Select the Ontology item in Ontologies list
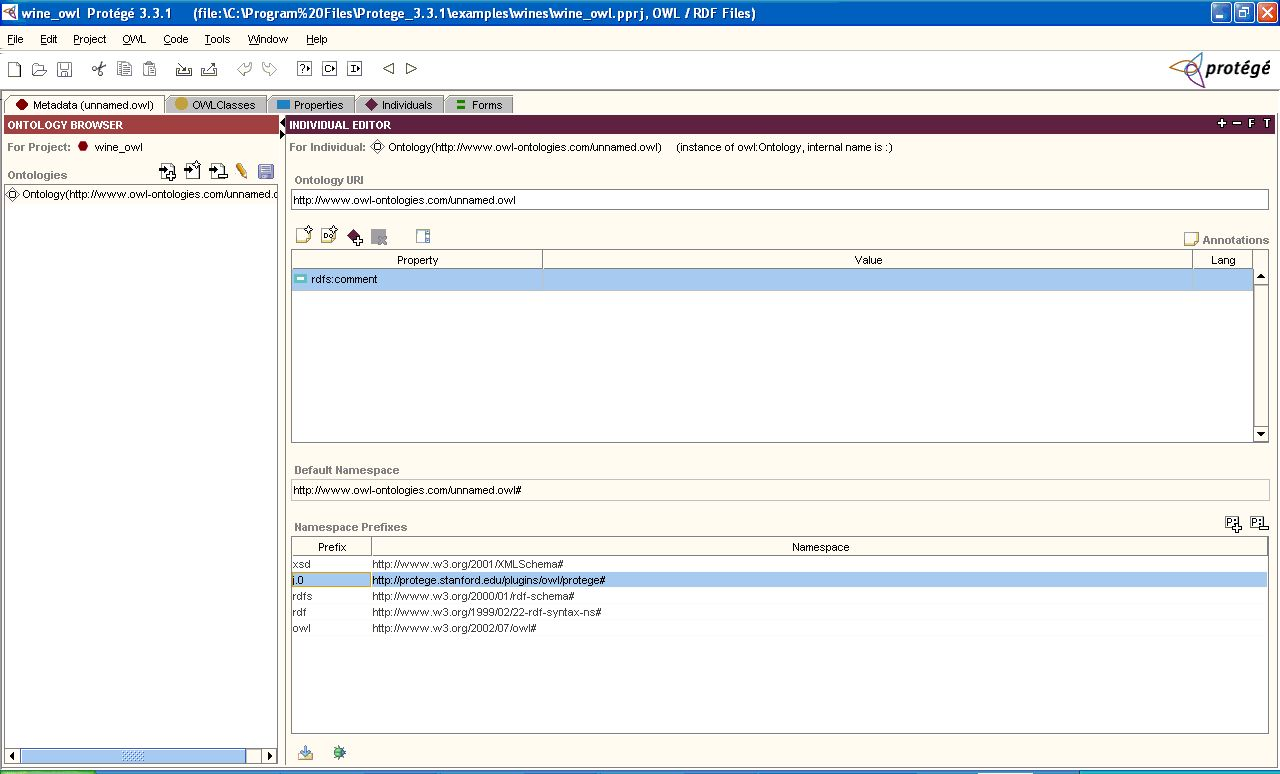1280x774 pixels. pyautogui.click(x=142, y=194)
